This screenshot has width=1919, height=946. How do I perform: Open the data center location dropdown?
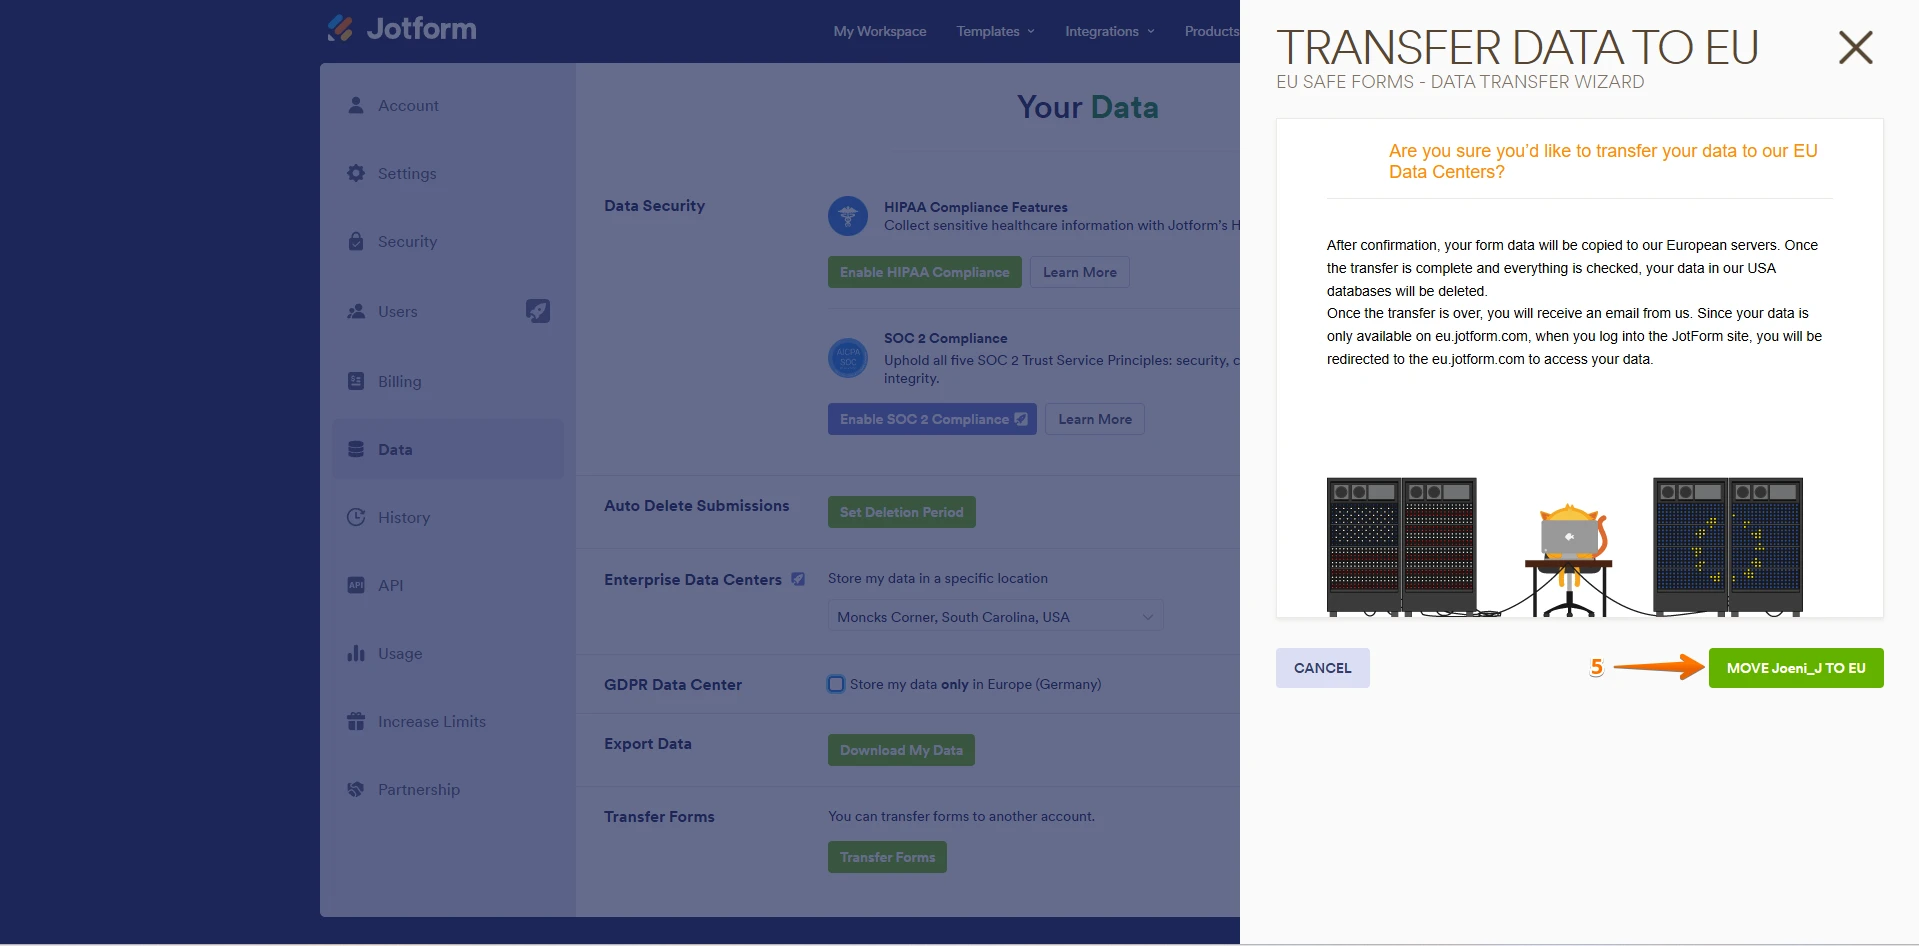click(x=995, y=616)
